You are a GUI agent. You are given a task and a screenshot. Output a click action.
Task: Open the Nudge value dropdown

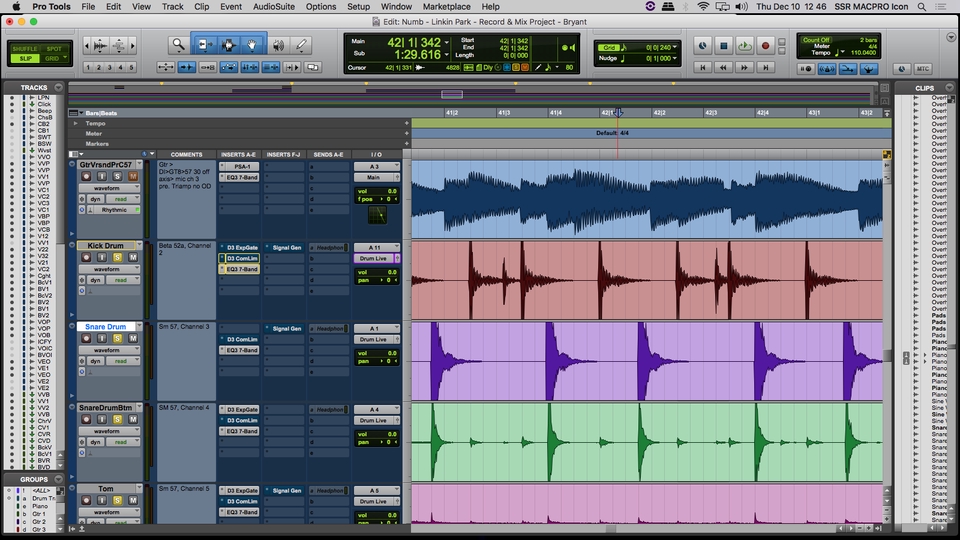(675, 58)
